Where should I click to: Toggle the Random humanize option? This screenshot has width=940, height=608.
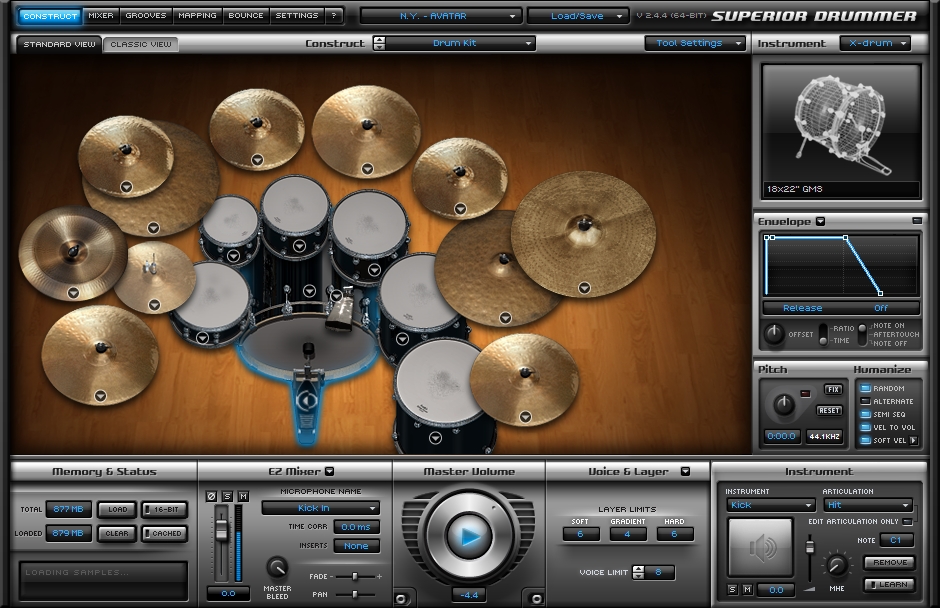click(x=865, y=389)
